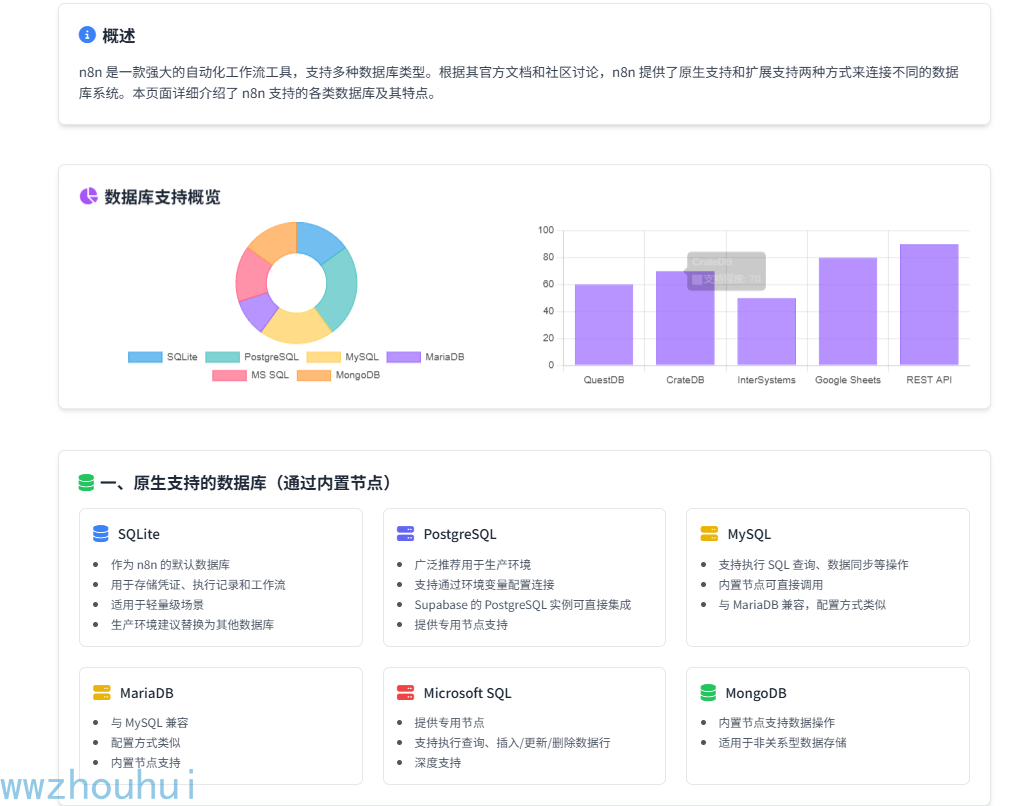Toggle the SQLite legend swatch

[145, 357]
